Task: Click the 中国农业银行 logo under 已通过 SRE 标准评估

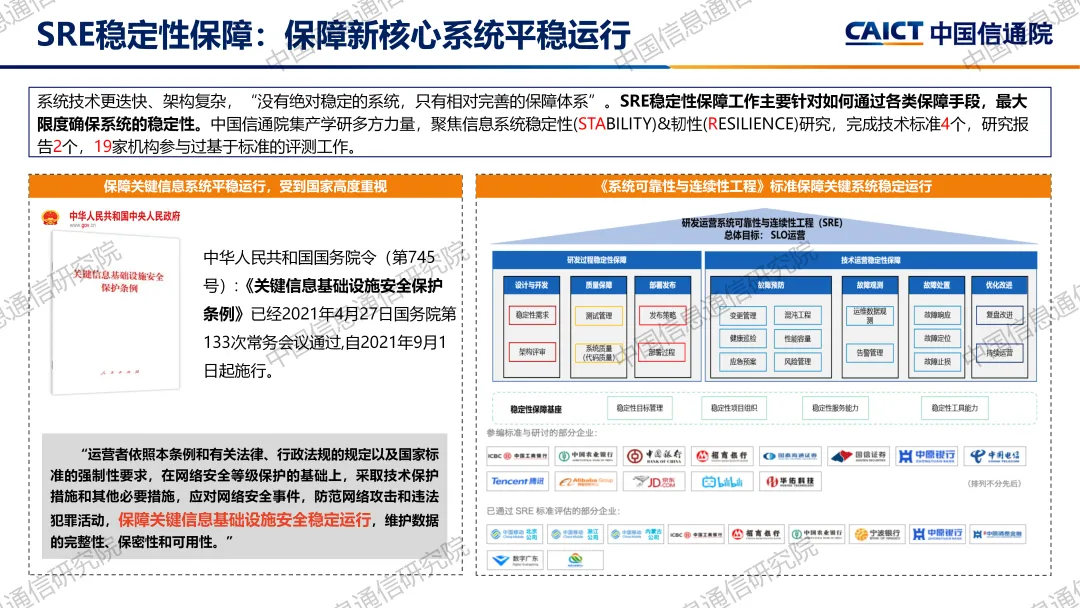Action: [x=817, y=534]
